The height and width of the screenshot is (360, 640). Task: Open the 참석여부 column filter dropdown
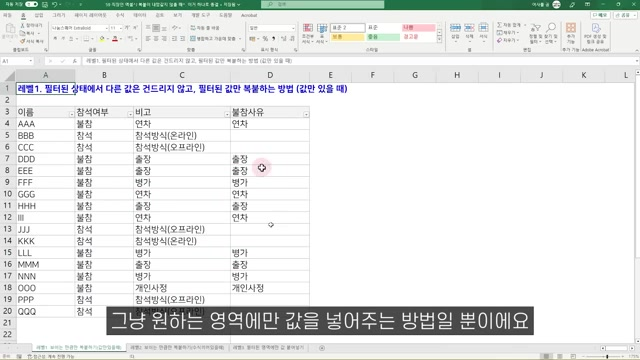(x=130, y=114)
